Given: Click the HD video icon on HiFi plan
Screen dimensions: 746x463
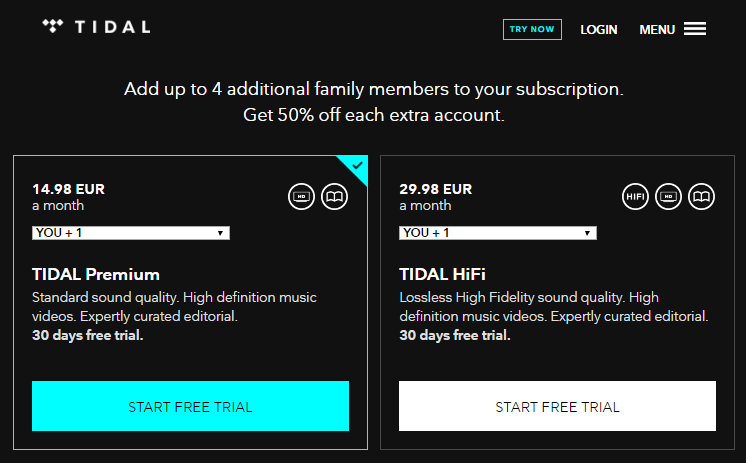Looking at the screenshot, I should (668, 197).
